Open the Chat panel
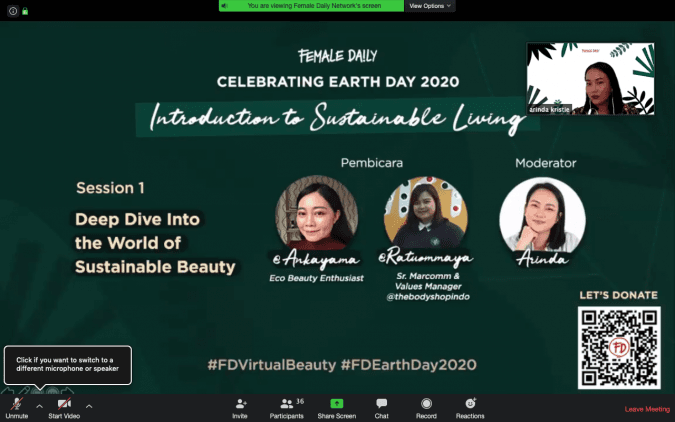675x422 pixels. 381,405
